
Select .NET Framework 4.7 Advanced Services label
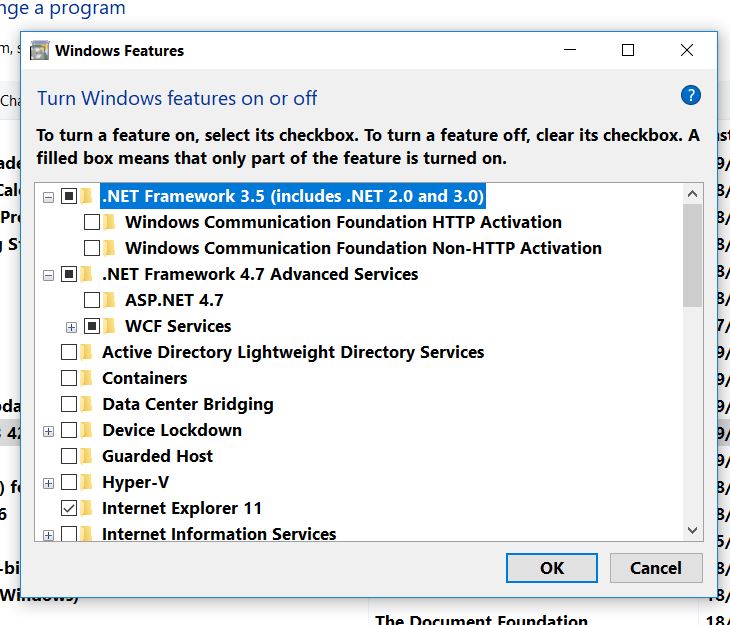tap(260, 274)
